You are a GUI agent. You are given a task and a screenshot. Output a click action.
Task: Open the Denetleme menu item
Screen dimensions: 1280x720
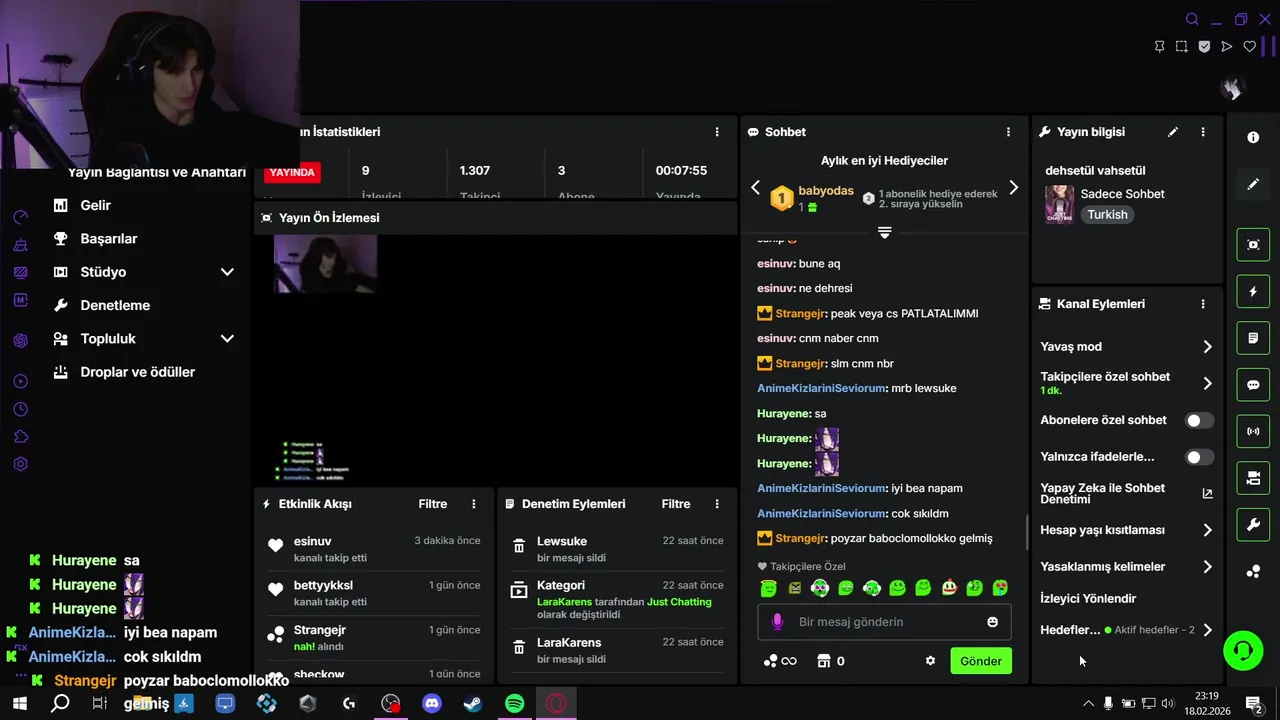pyautogui.click(x=115, y=305)
